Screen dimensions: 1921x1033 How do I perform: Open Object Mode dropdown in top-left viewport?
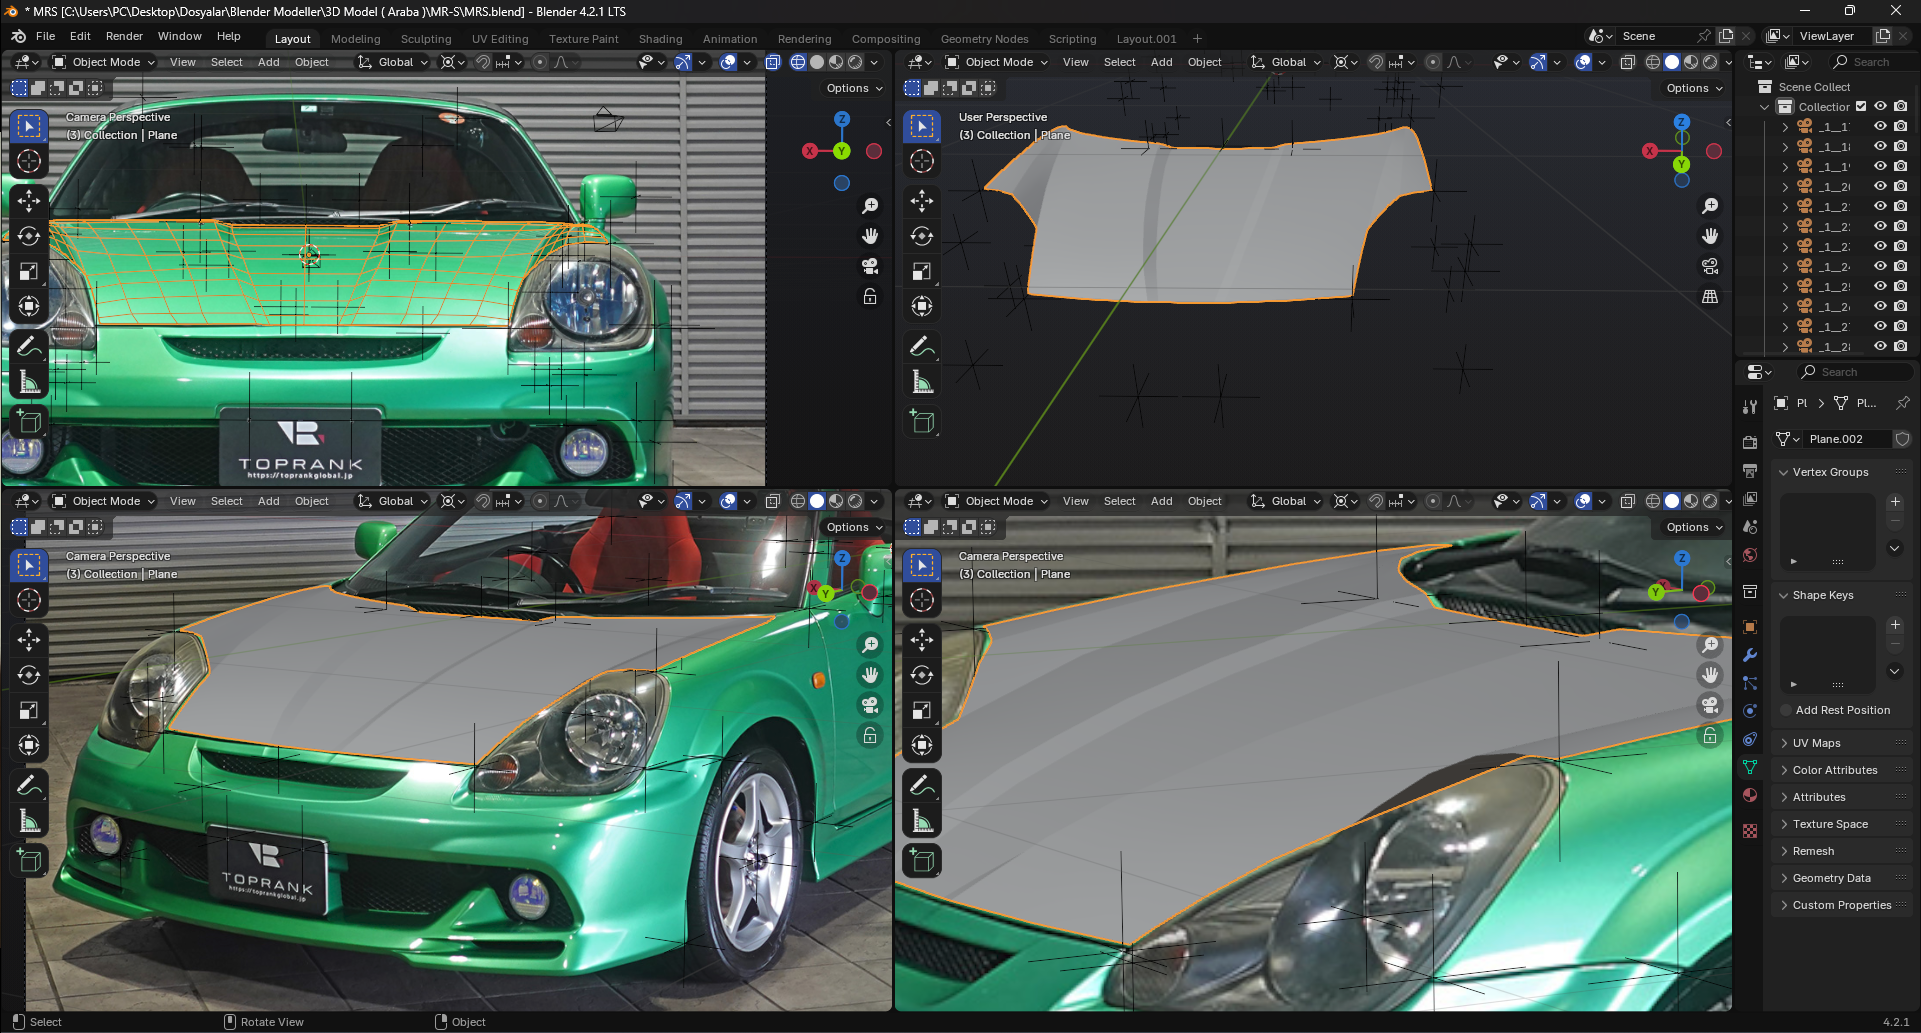[104, 62]
